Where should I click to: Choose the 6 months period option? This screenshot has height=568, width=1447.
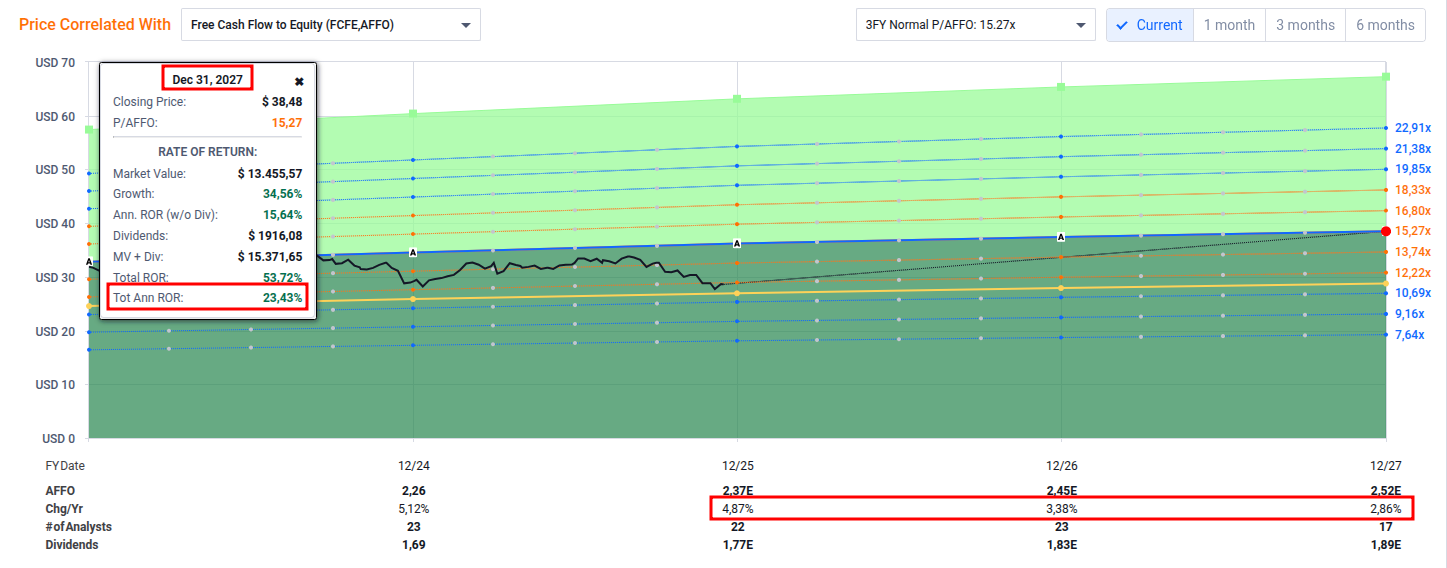(1385, 25)
